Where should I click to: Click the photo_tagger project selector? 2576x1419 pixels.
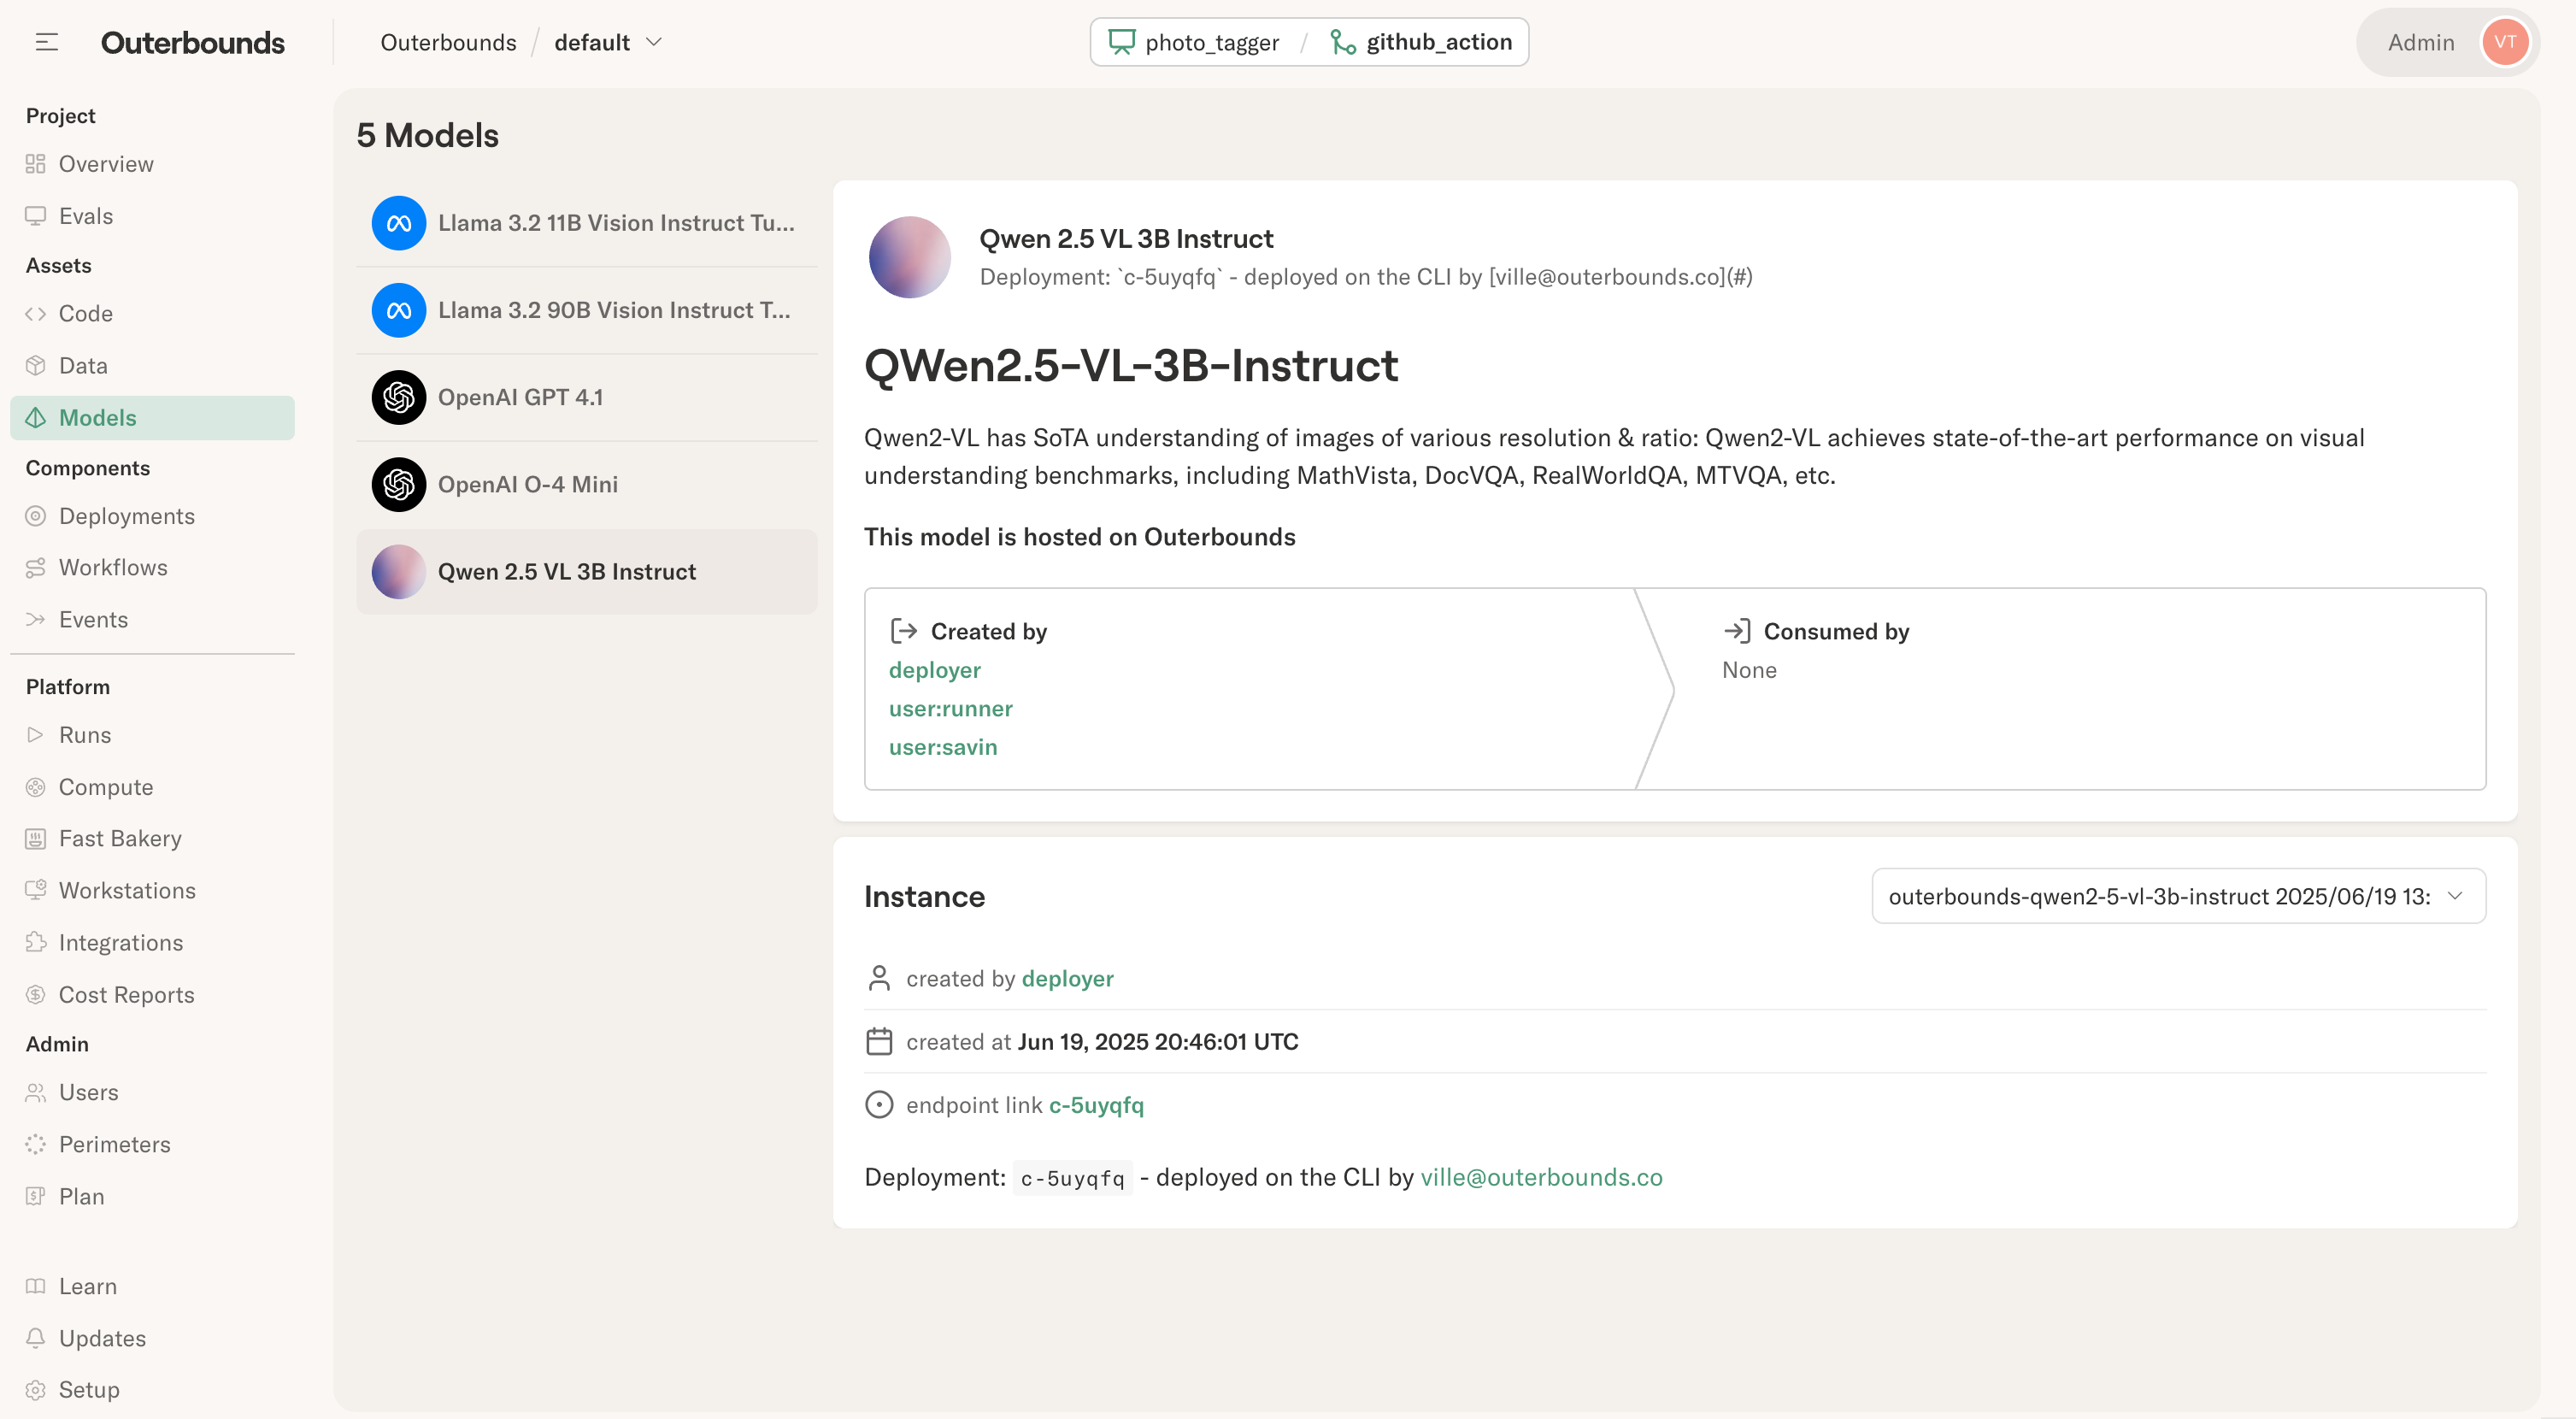click(1194, 42)
